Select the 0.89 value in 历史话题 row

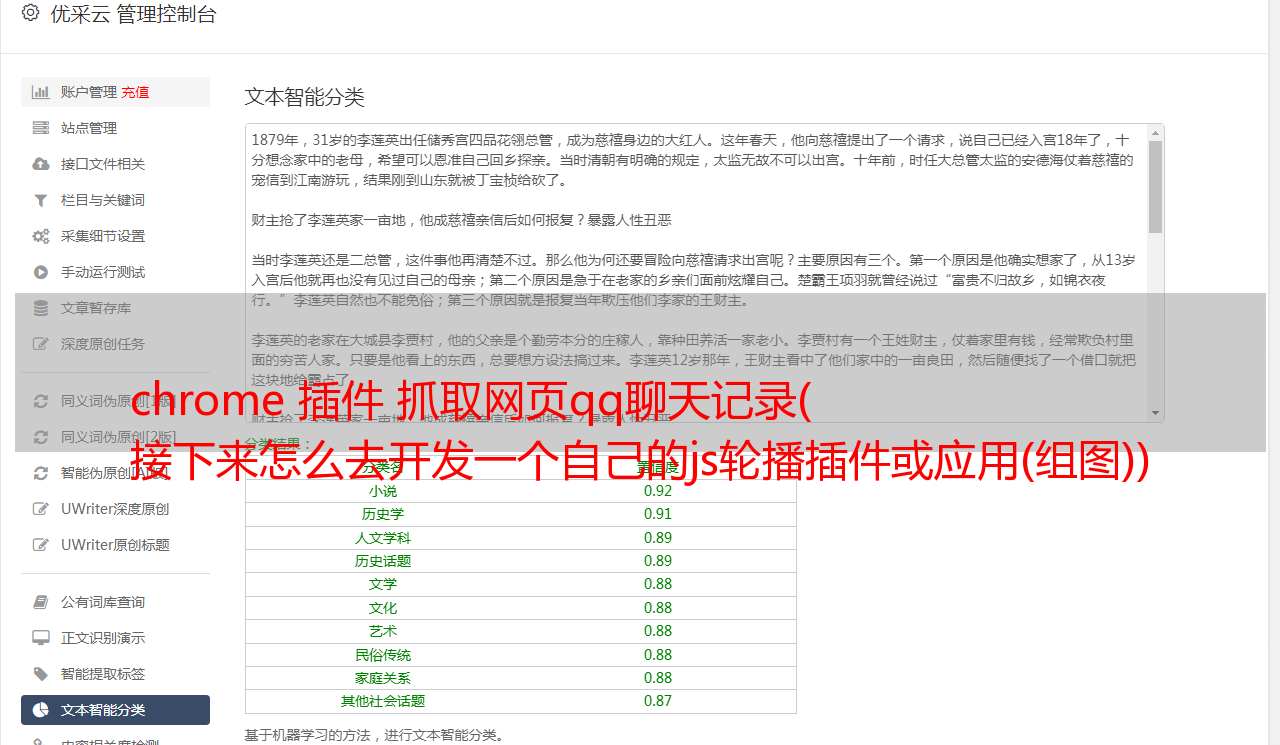pos(658,561)
